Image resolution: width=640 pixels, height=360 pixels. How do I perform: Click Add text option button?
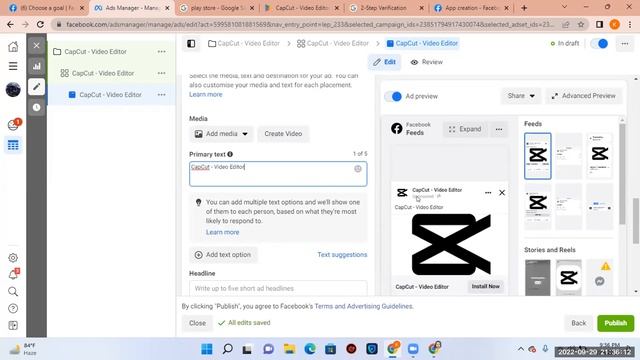point(223,255)
